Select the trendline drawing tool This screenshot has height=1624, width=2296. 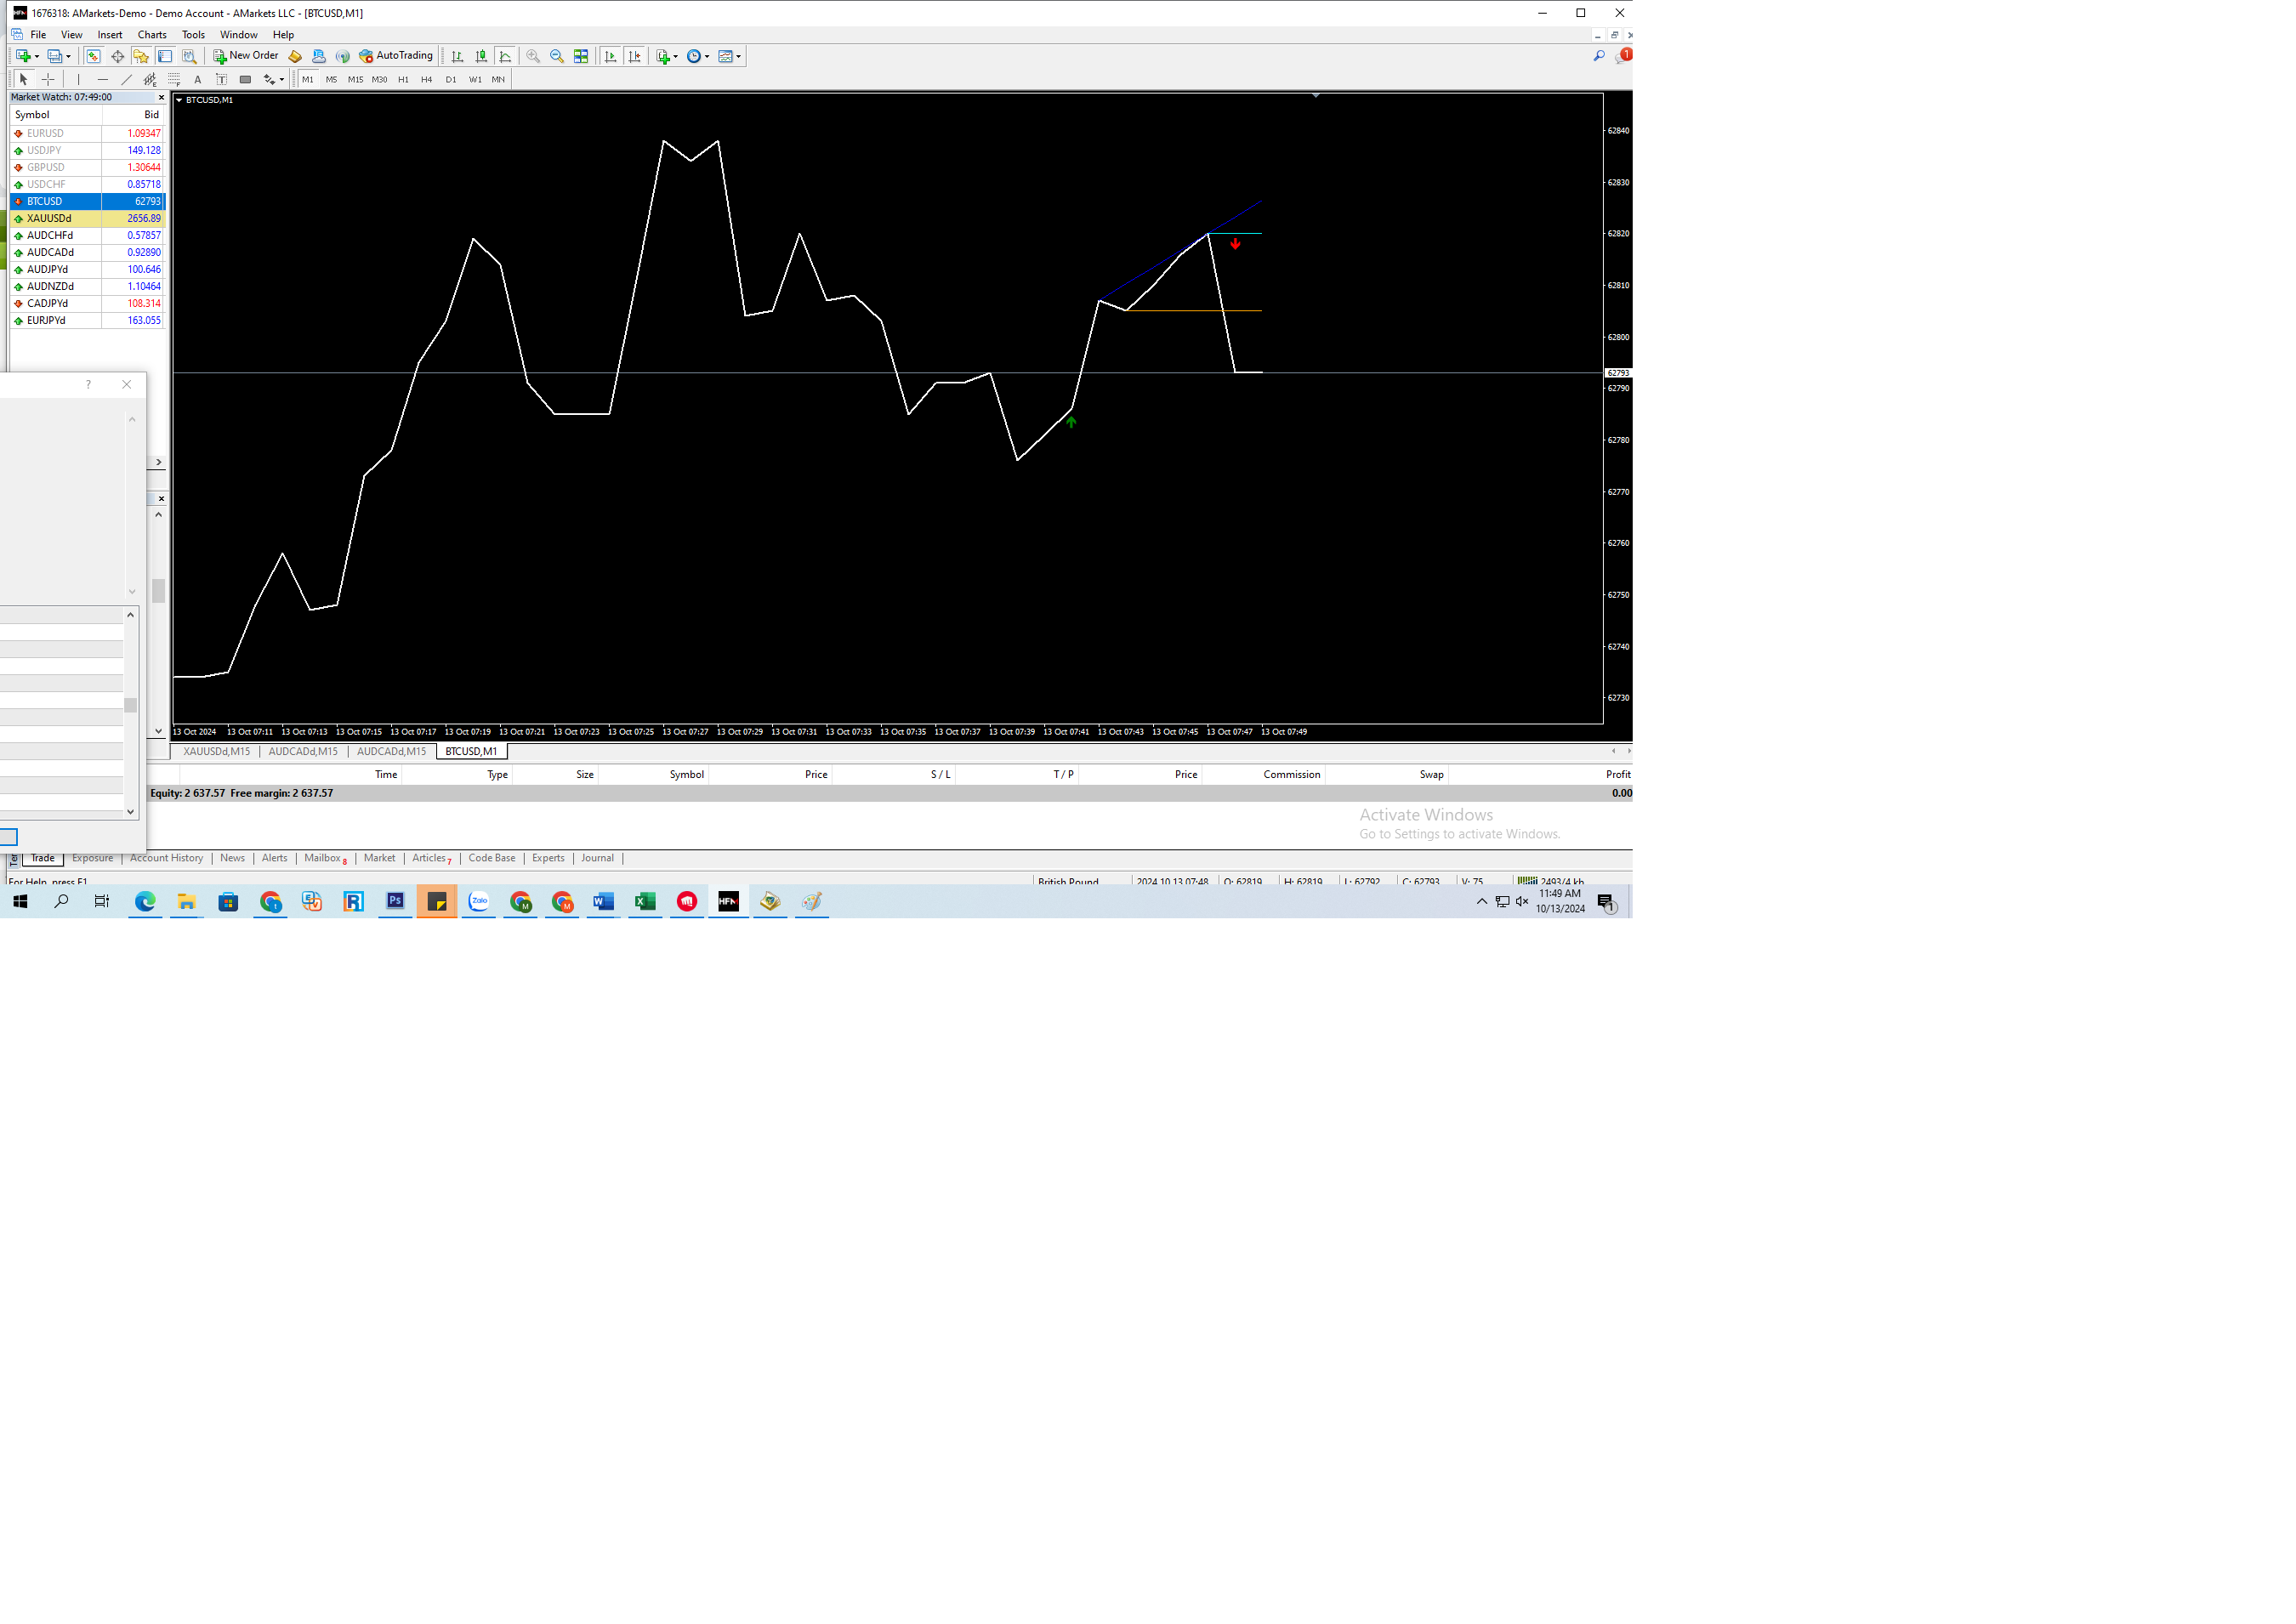point(126,79)
